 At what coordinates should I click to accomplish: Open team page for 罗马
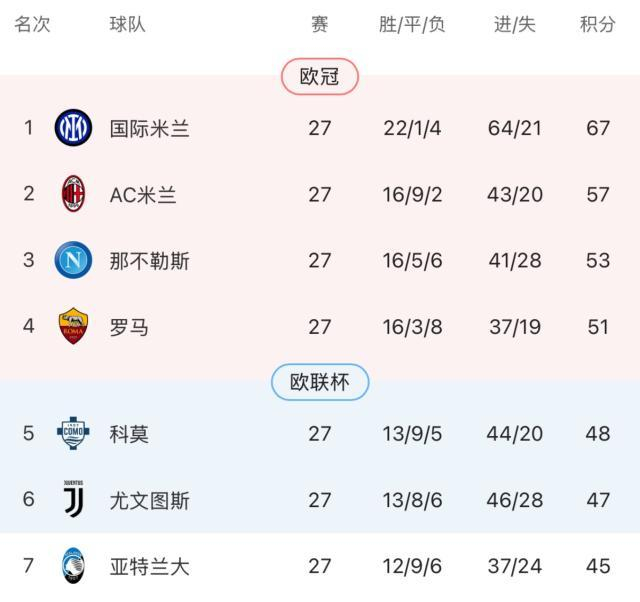pos(129,327)
